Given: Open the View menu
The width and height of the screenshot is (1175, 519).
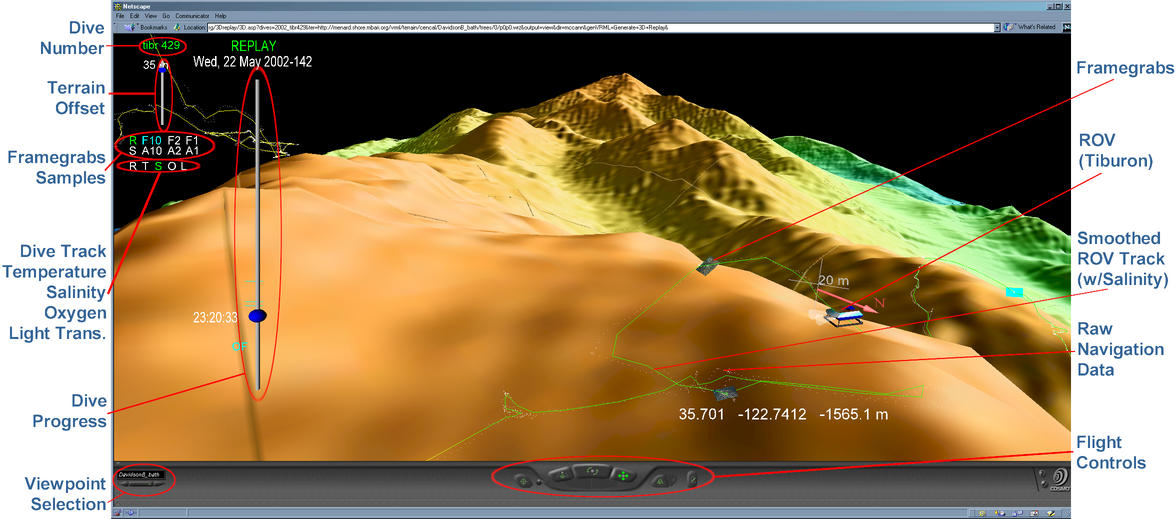Looking at the screenshot, I should (149, 16).
